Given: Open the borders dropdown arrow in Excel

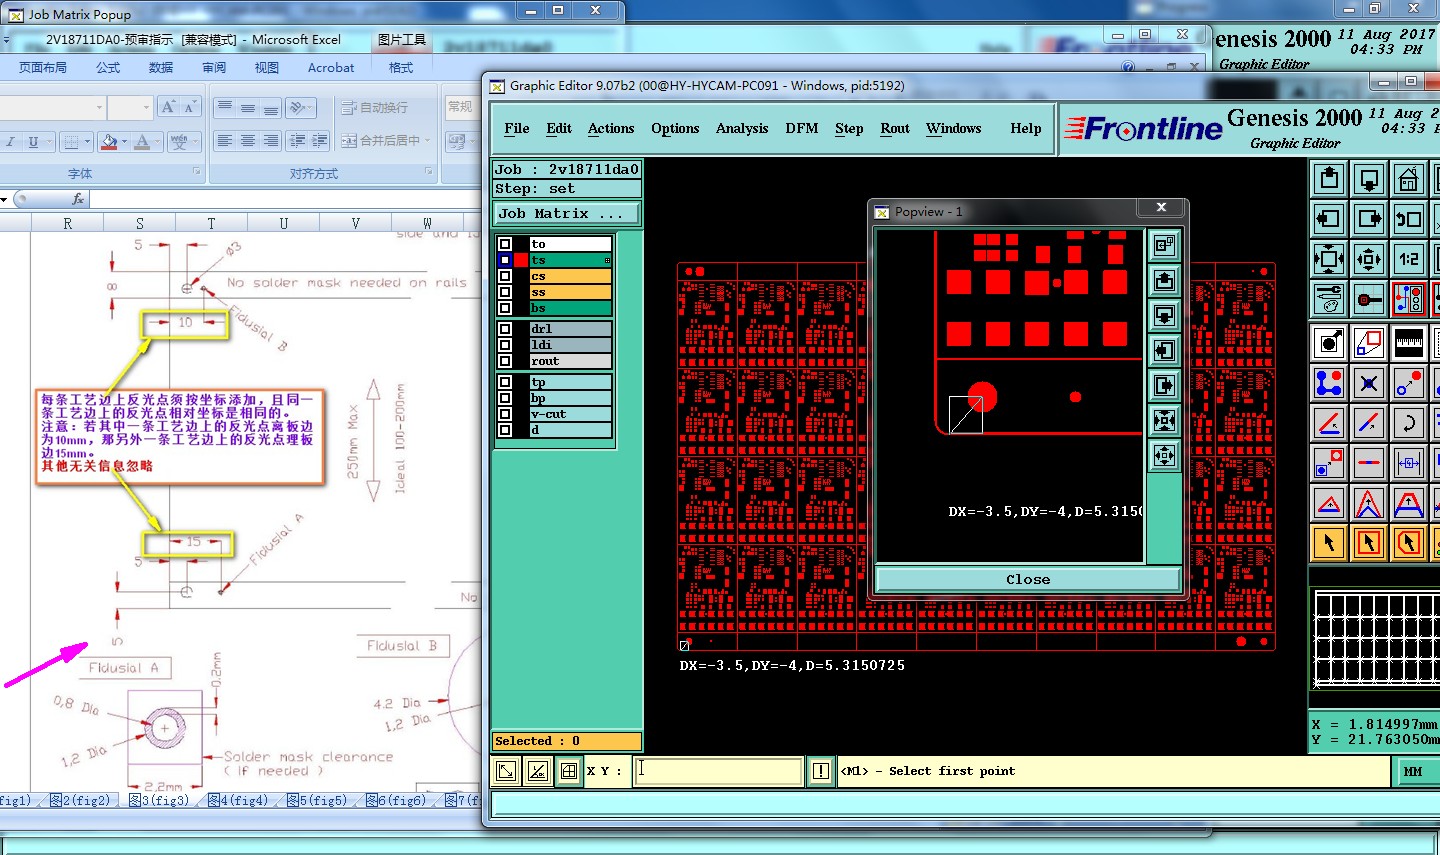Looking at the screenshot, I should click(x=88, y=142).
